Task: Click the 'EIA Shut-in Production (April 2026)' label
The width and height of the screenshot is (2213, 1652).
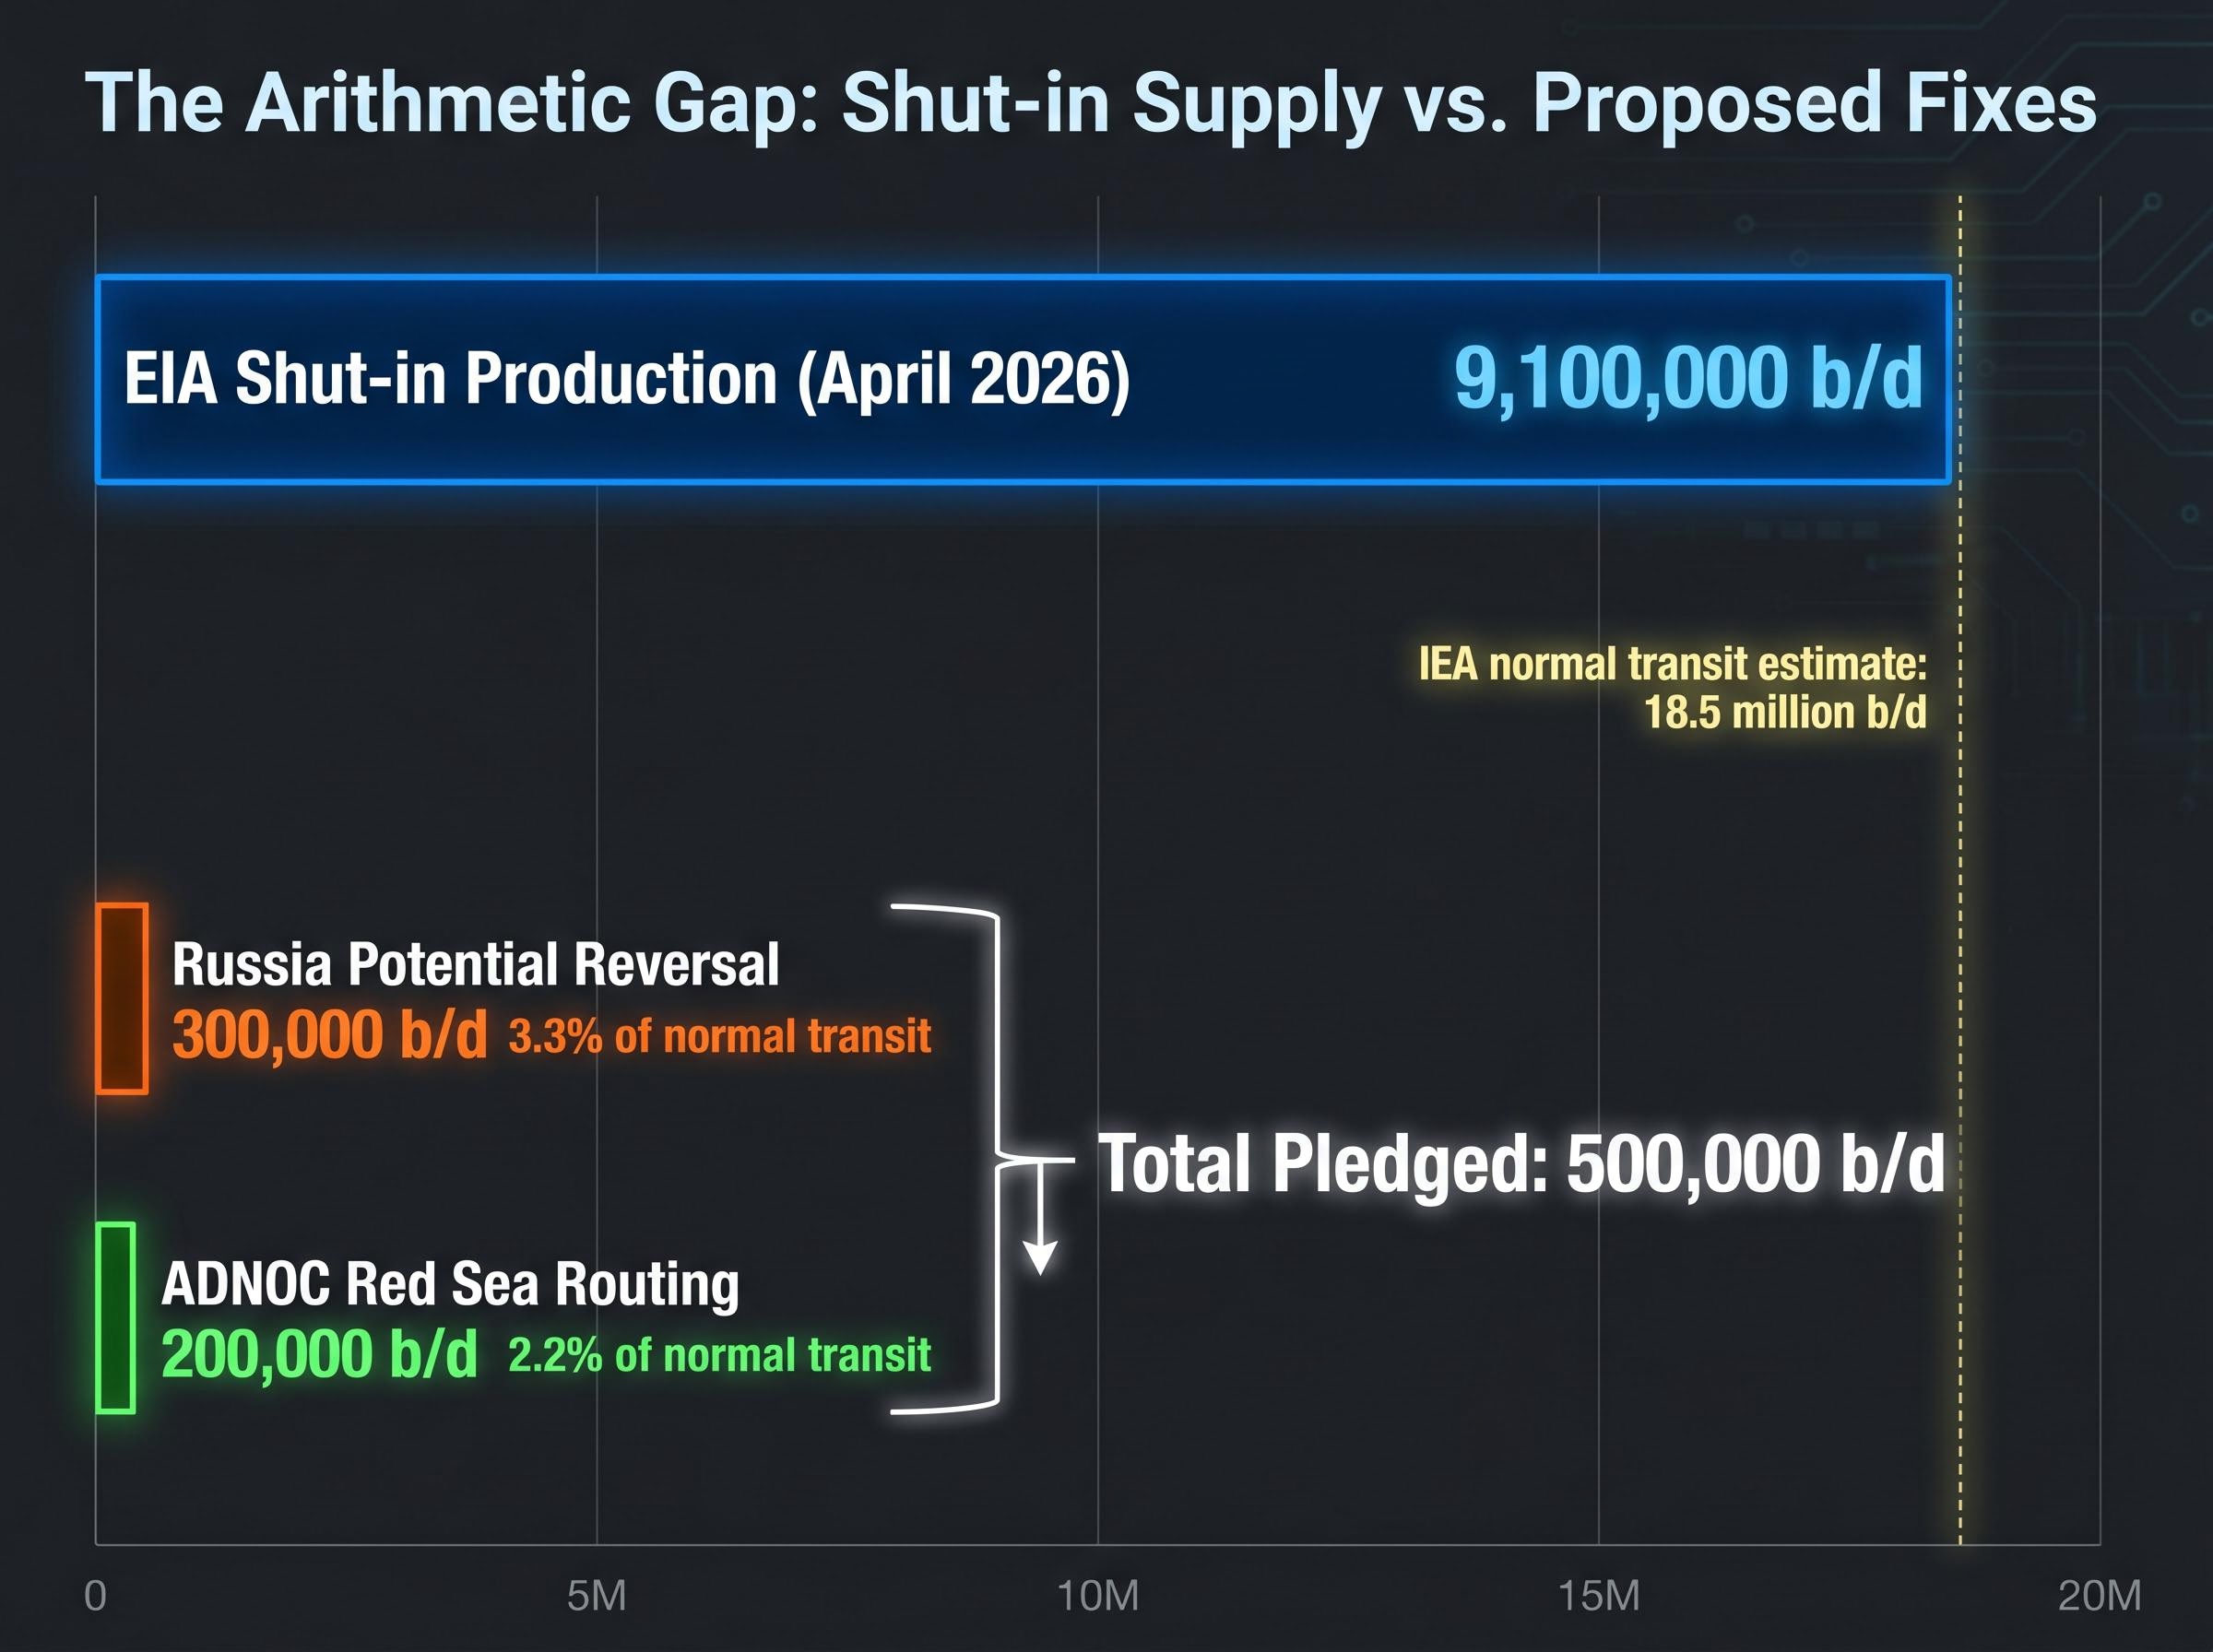Action: tap(627, 379)
